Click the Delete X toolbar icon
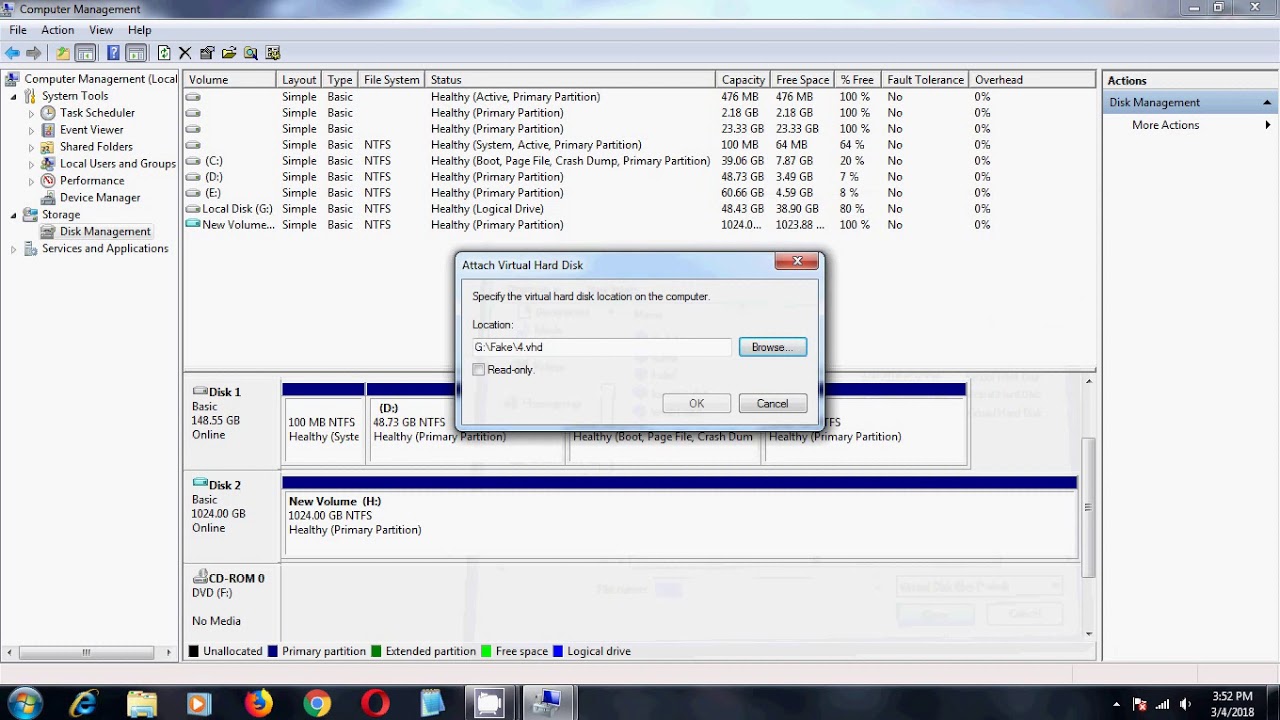 (x=185, y=53)
